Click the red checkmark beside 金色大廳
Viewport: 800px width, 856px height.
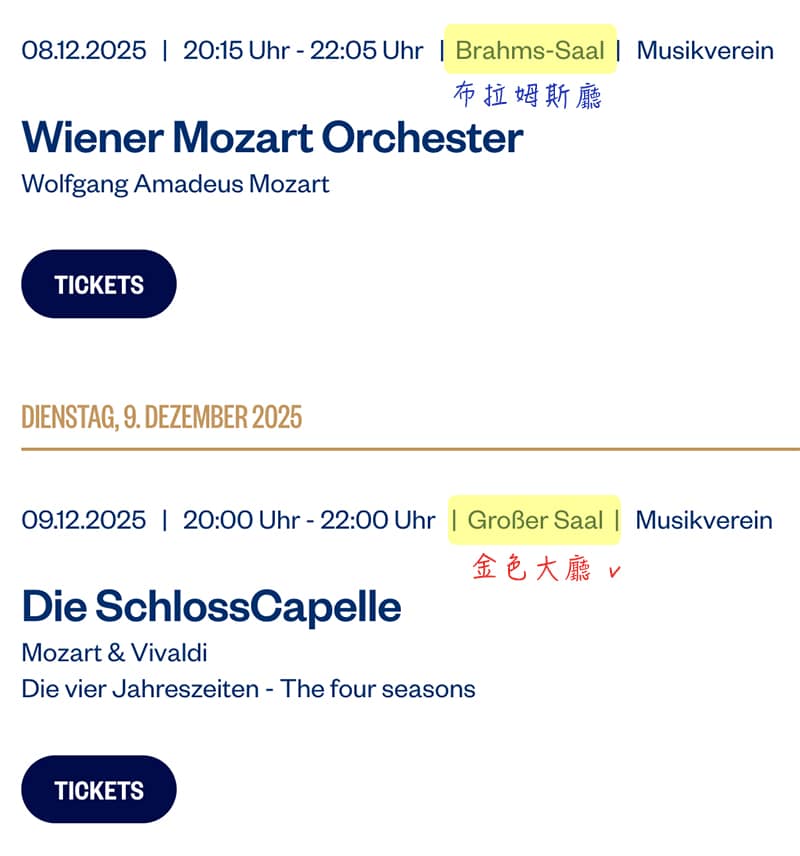pyautogui.click(x=614, y=571)
